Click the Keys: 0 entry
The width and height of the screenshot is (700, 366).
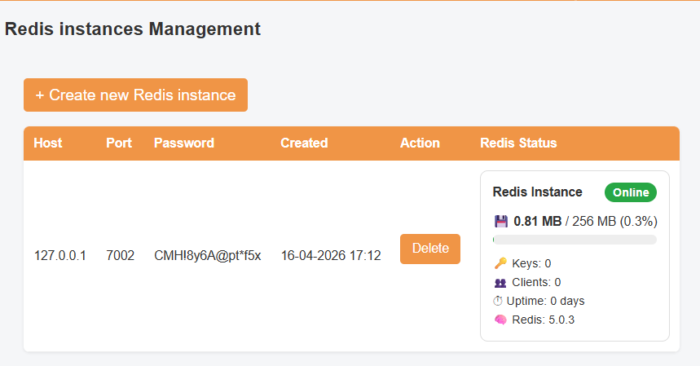[x=531, y=263]
